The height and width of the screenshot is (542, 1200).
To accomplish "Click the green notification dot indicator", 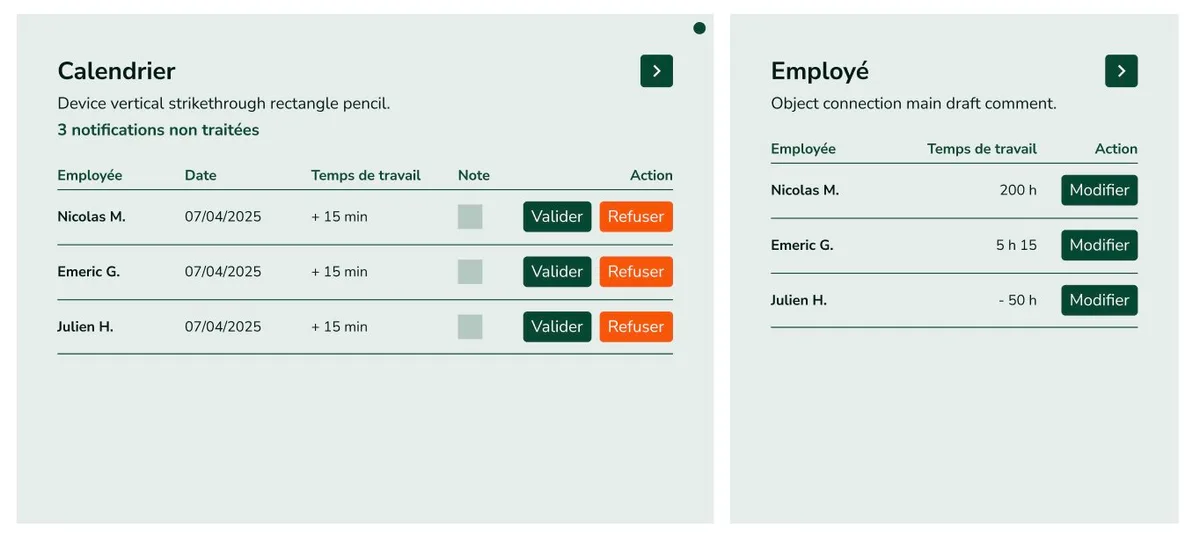I will (x=699, y=28).
